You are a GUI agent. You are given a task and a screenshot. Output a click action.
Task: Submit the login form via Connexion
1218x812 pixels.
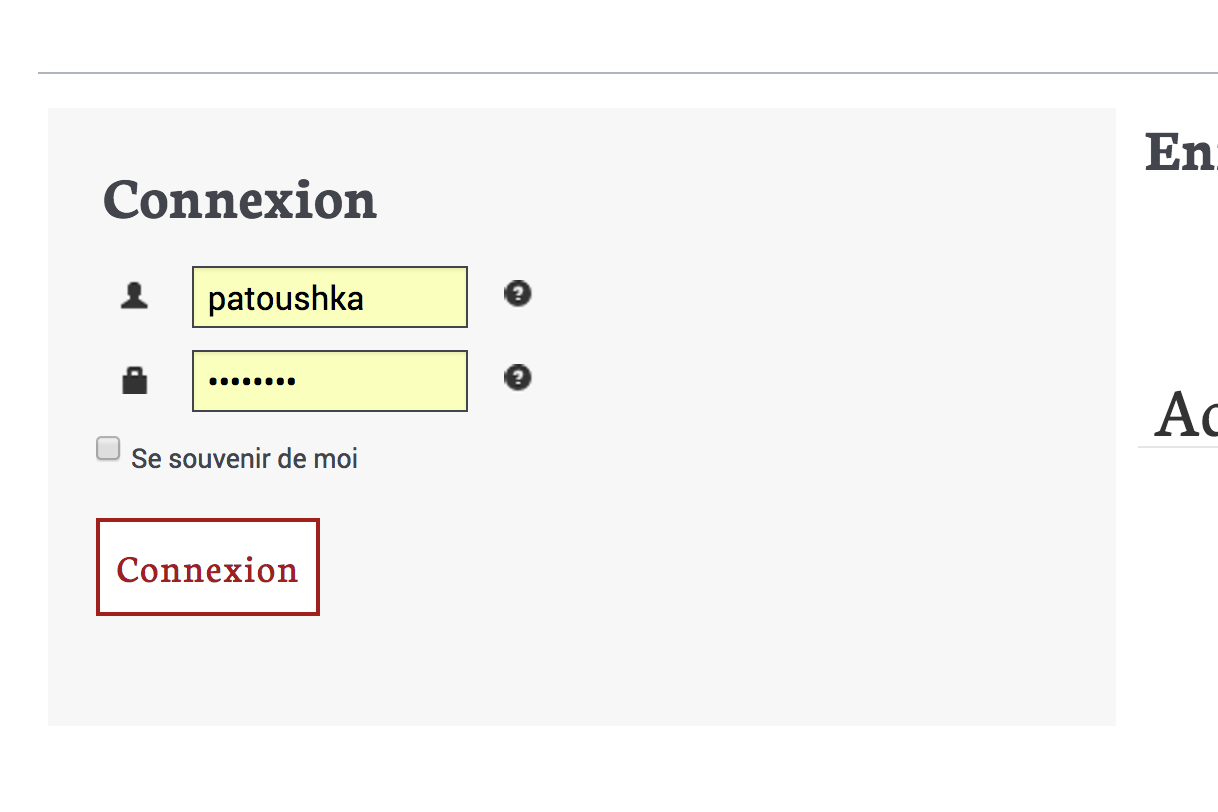(x=207, y=567)
